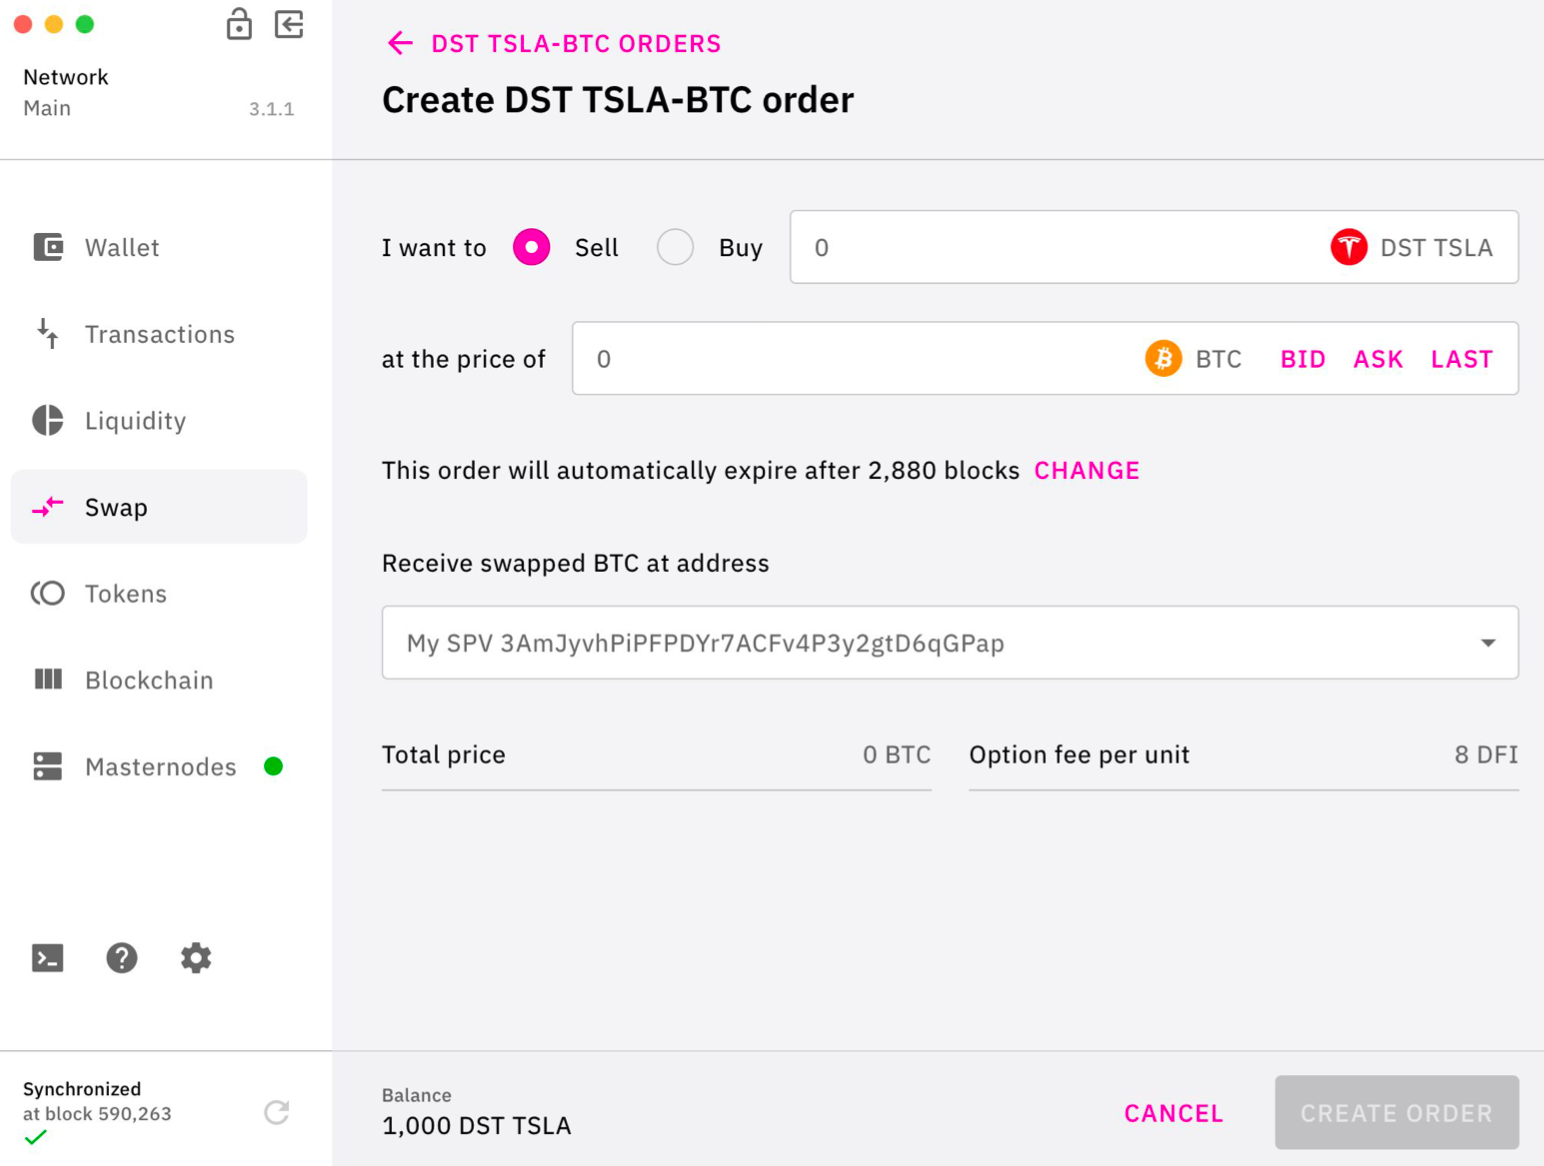Click the Create DST TSLA-BTC order heading
This screenshot has width=1544, height=1166.
point(618,100)
